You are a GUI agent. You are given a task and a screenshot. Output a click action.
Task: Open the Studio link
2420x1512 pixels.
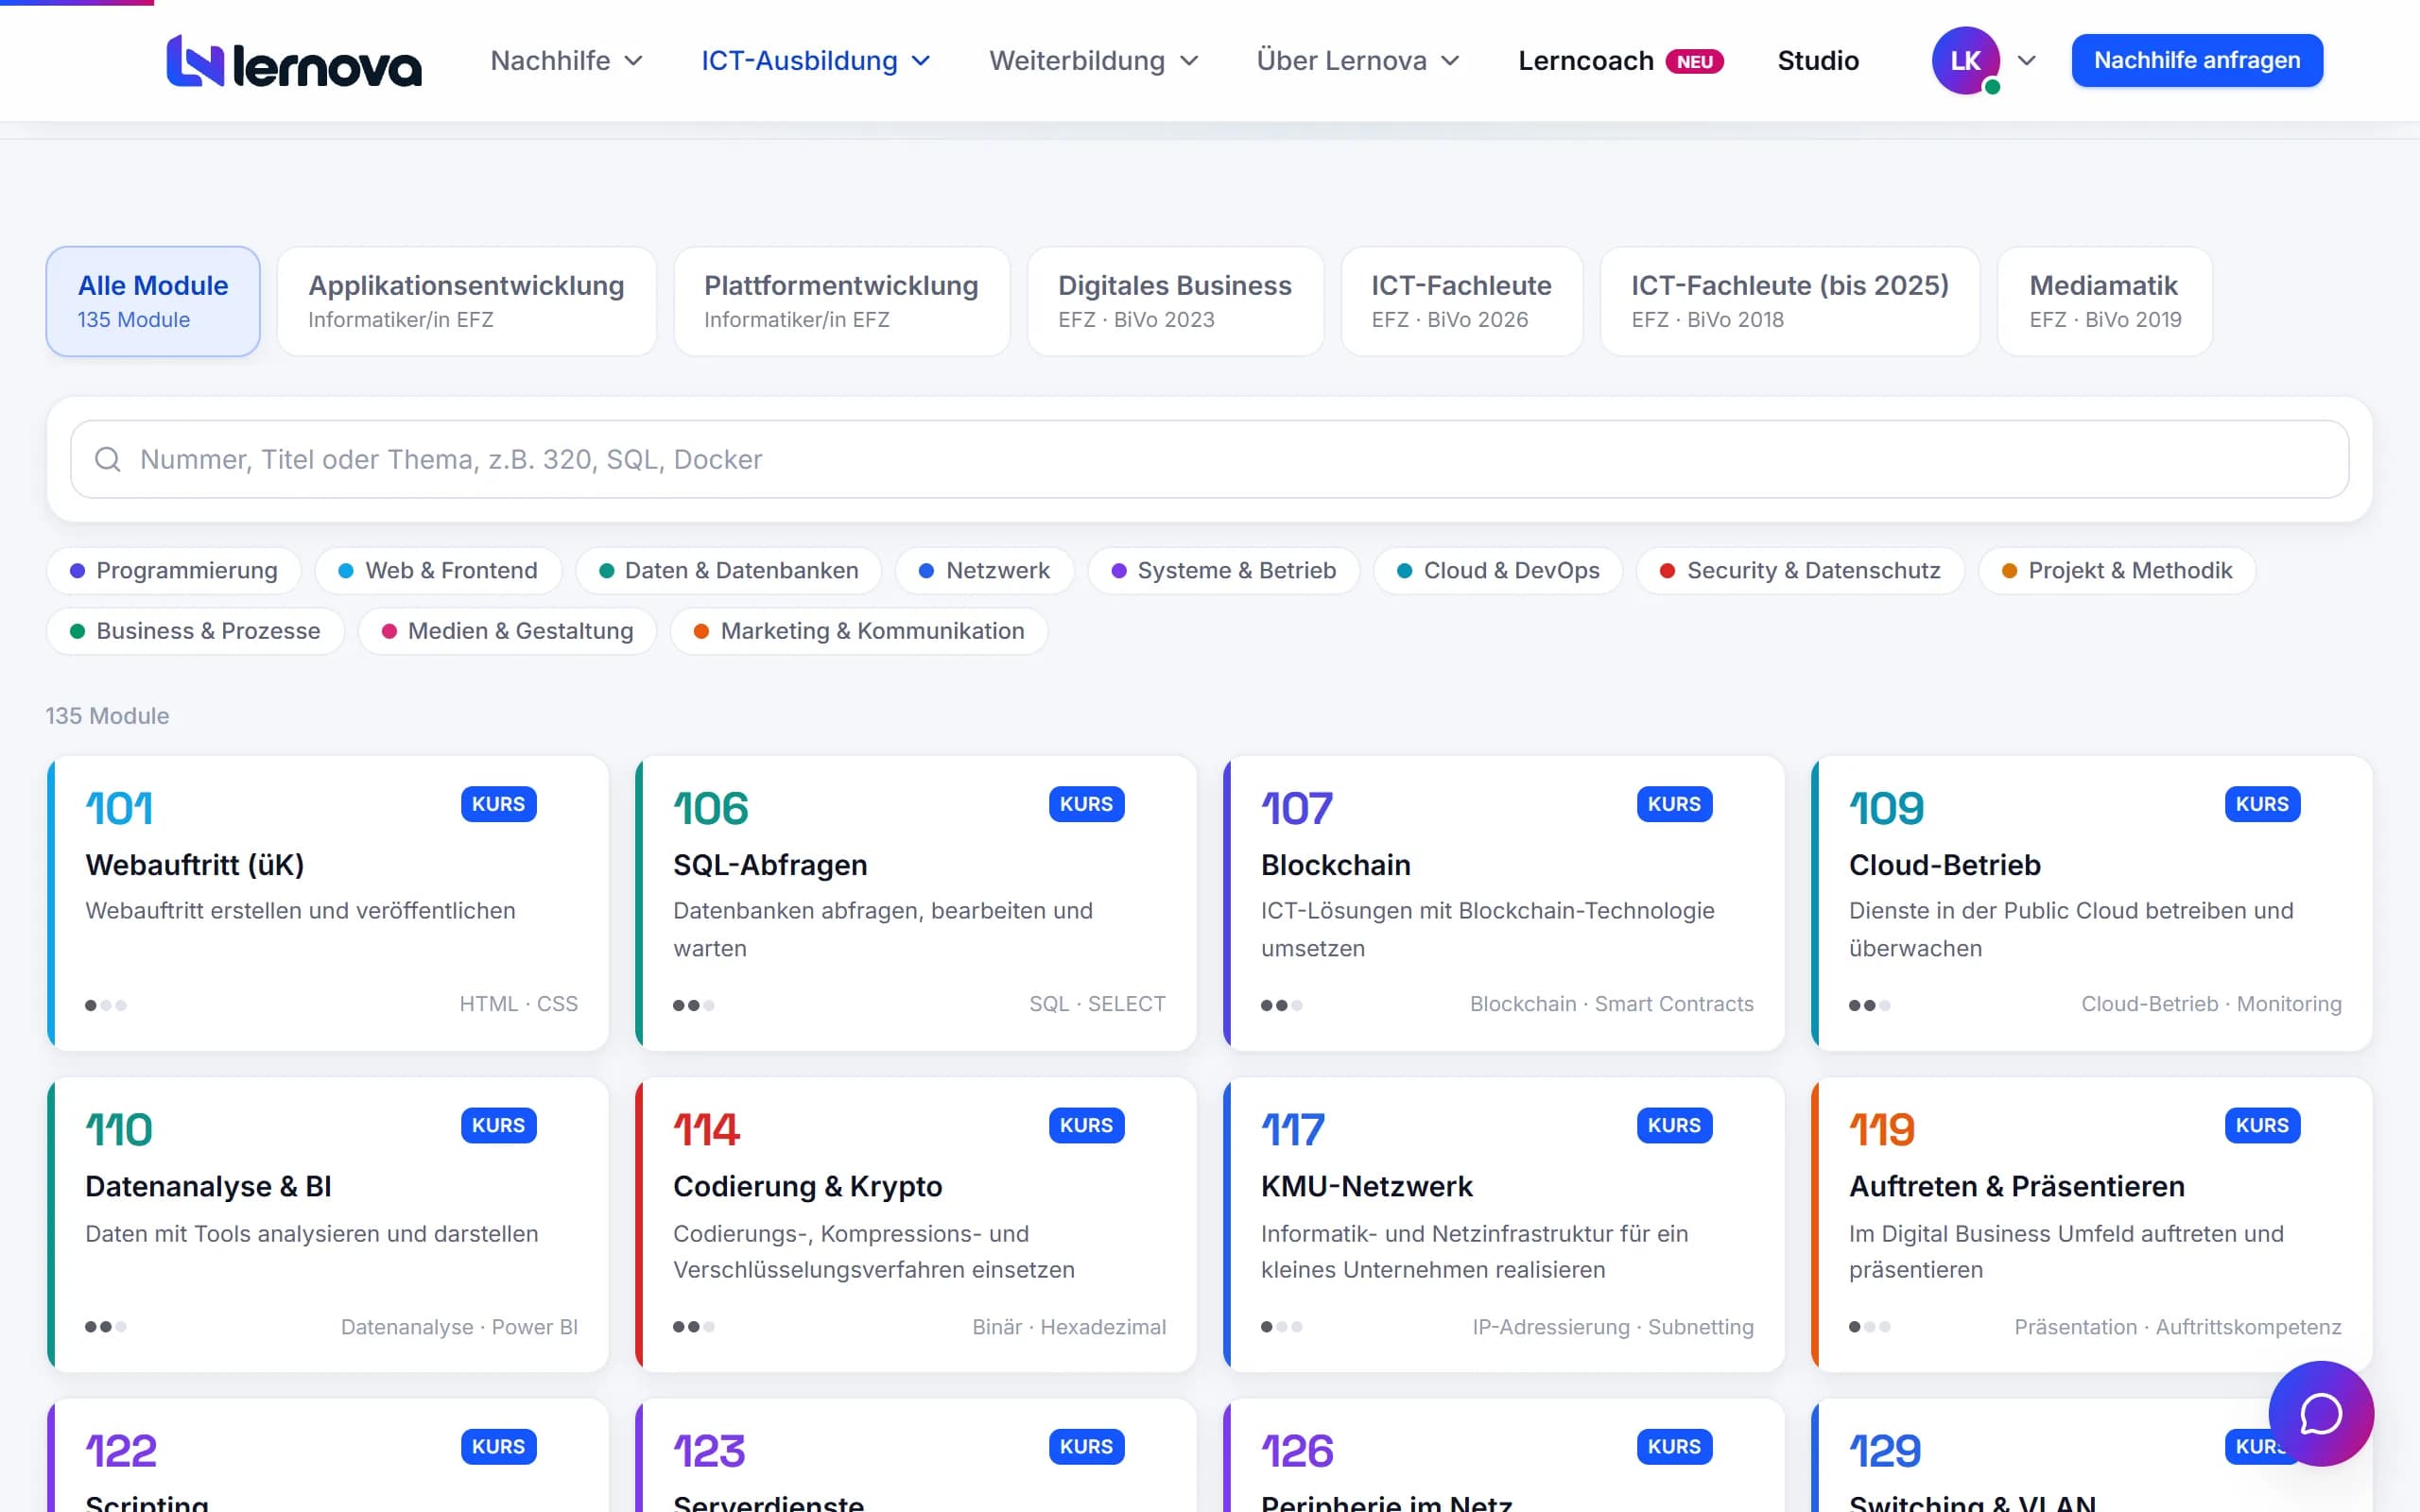point(1818,61)
